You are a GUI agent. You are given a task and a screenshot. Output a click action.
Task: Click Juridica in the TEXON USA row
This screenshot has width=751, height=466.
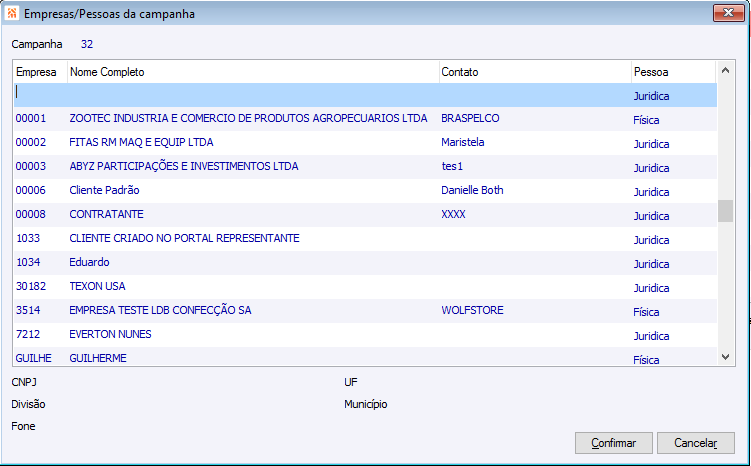651,288
